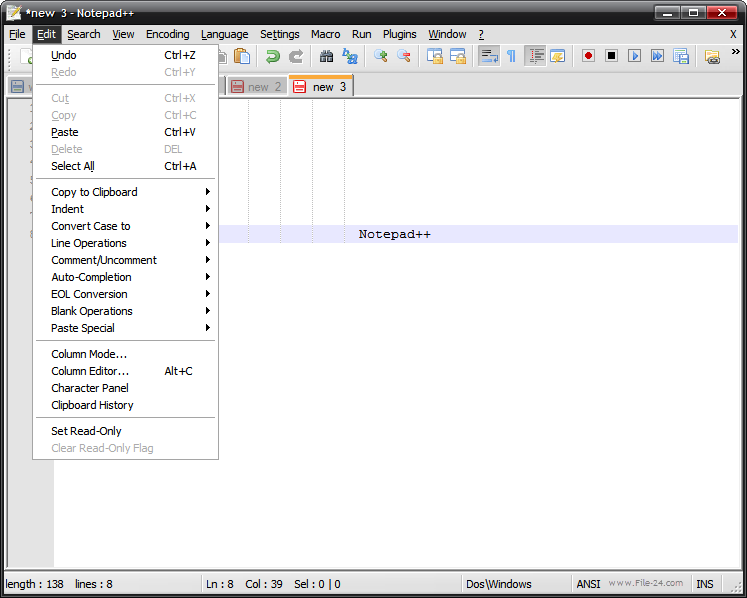
Task: Open Column Editor... menu entry
Action: (x=125, y=371)
